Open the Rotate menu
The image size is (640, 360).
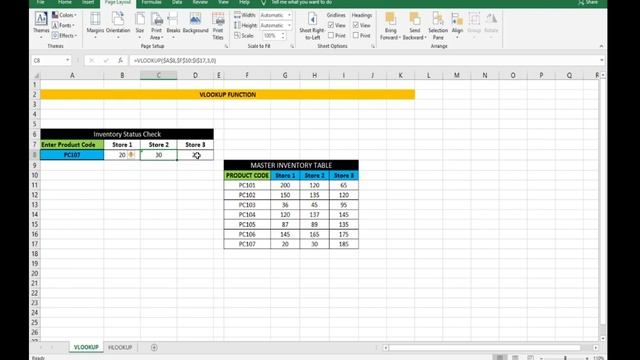point(491,25)
